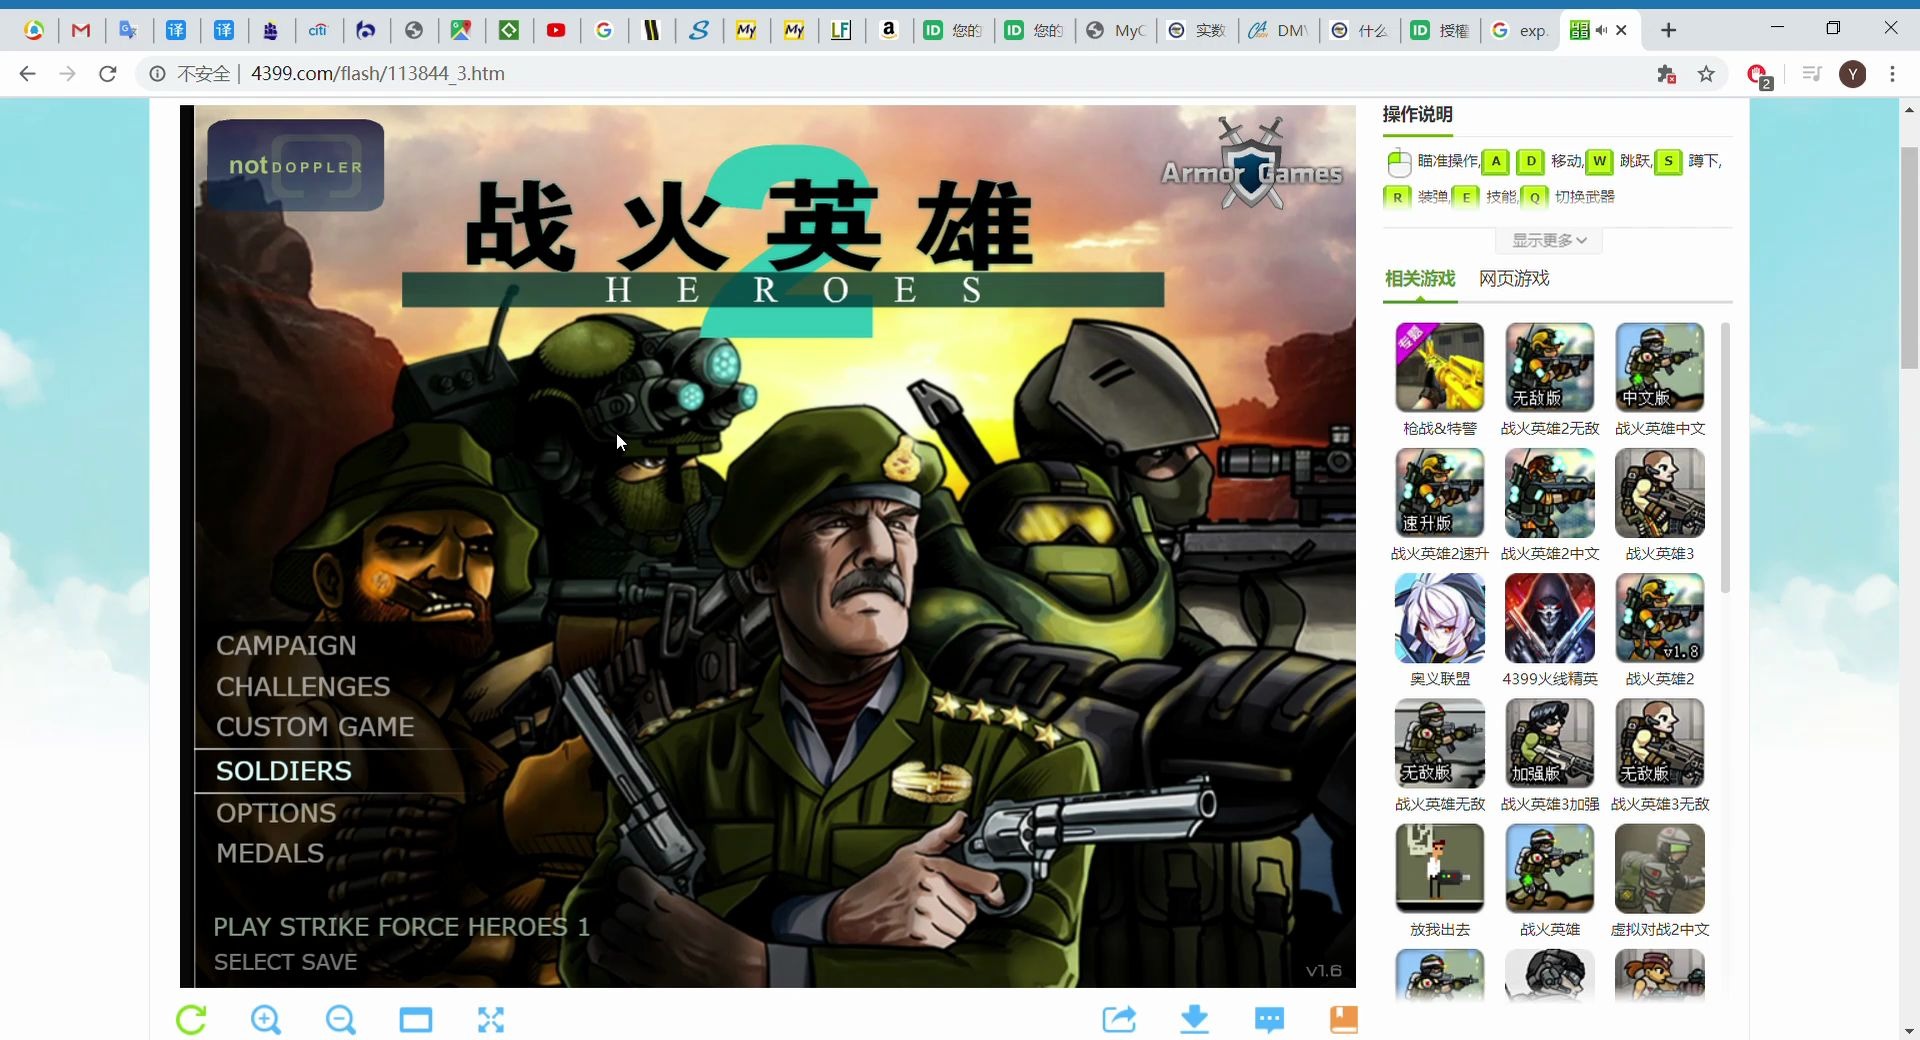Select SOLDIERS in the game menu
The image size is (1920, 1040).
point(284,770)
